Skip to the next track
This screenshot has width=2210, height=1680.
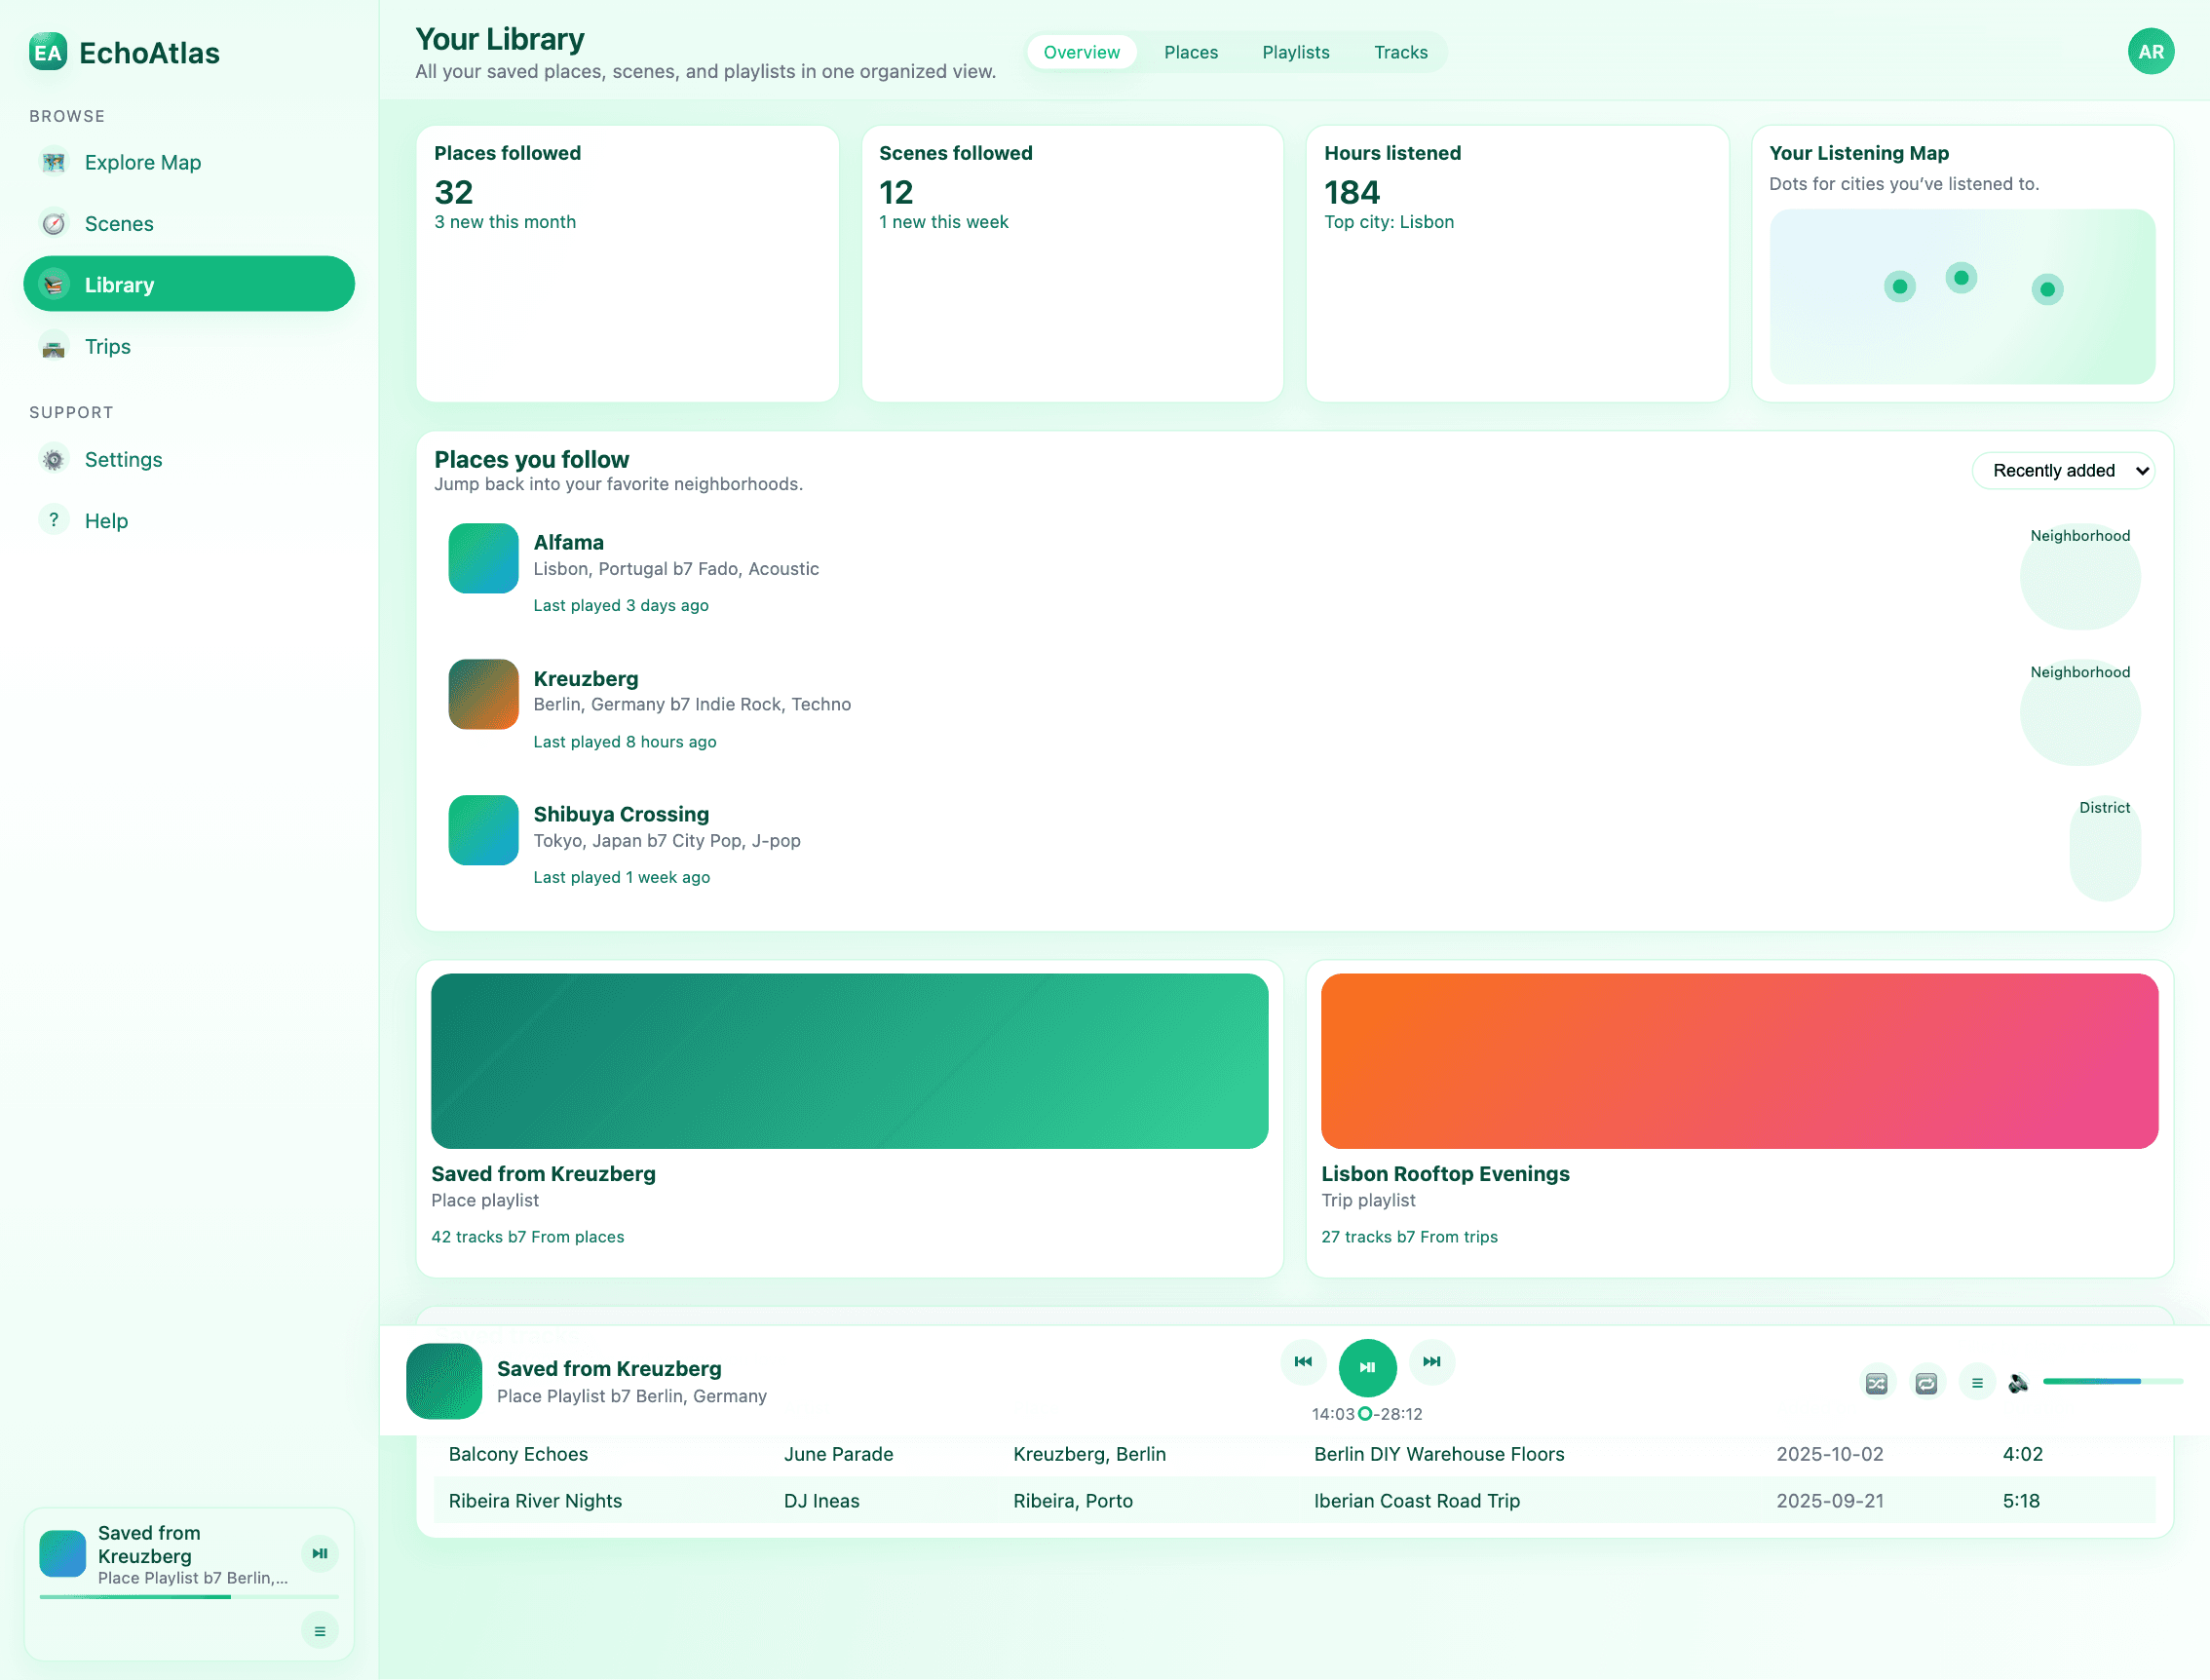click(x=1432, y=1362)
